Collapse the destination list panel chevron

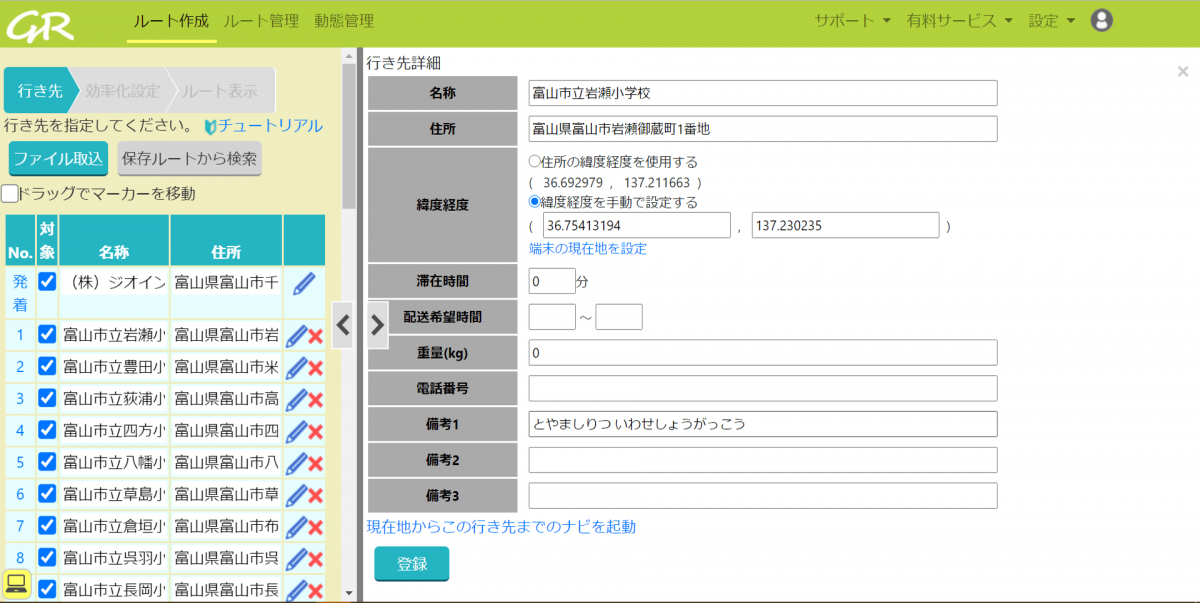pyautogui.click(x=341, y=326)
